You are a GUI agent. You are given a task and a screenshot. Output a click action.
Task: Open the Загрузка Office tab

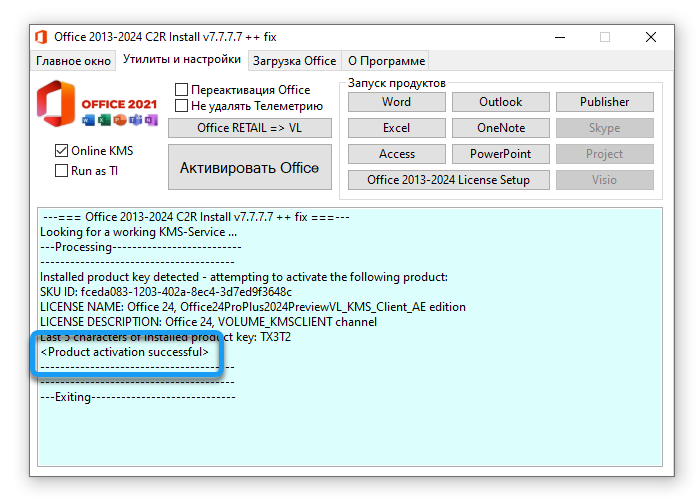(294, 61)
